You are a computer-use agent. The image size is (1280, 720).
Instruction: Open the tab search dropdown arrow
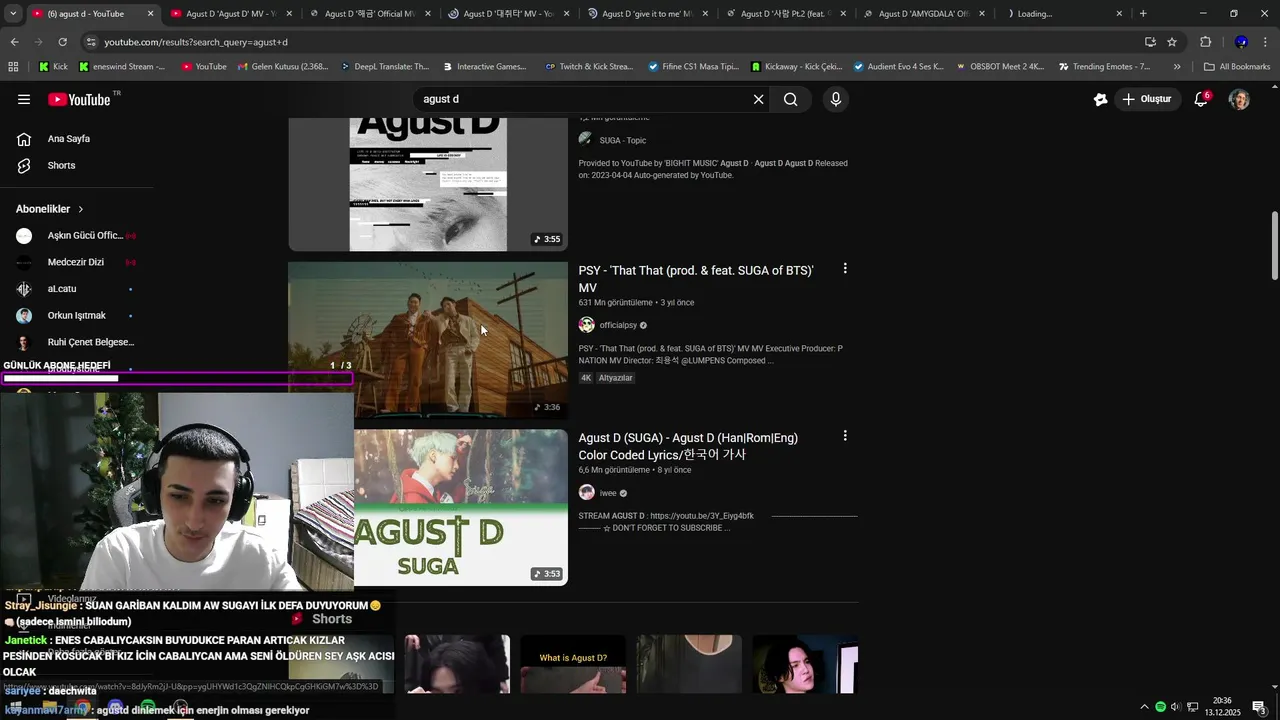[13, 14]
